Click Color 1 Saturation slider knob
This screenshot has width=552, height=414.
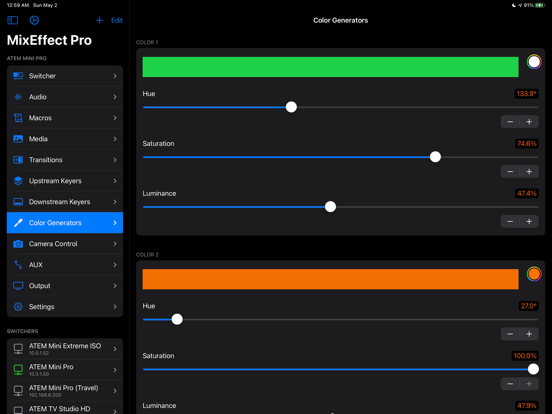coord(435,157)
